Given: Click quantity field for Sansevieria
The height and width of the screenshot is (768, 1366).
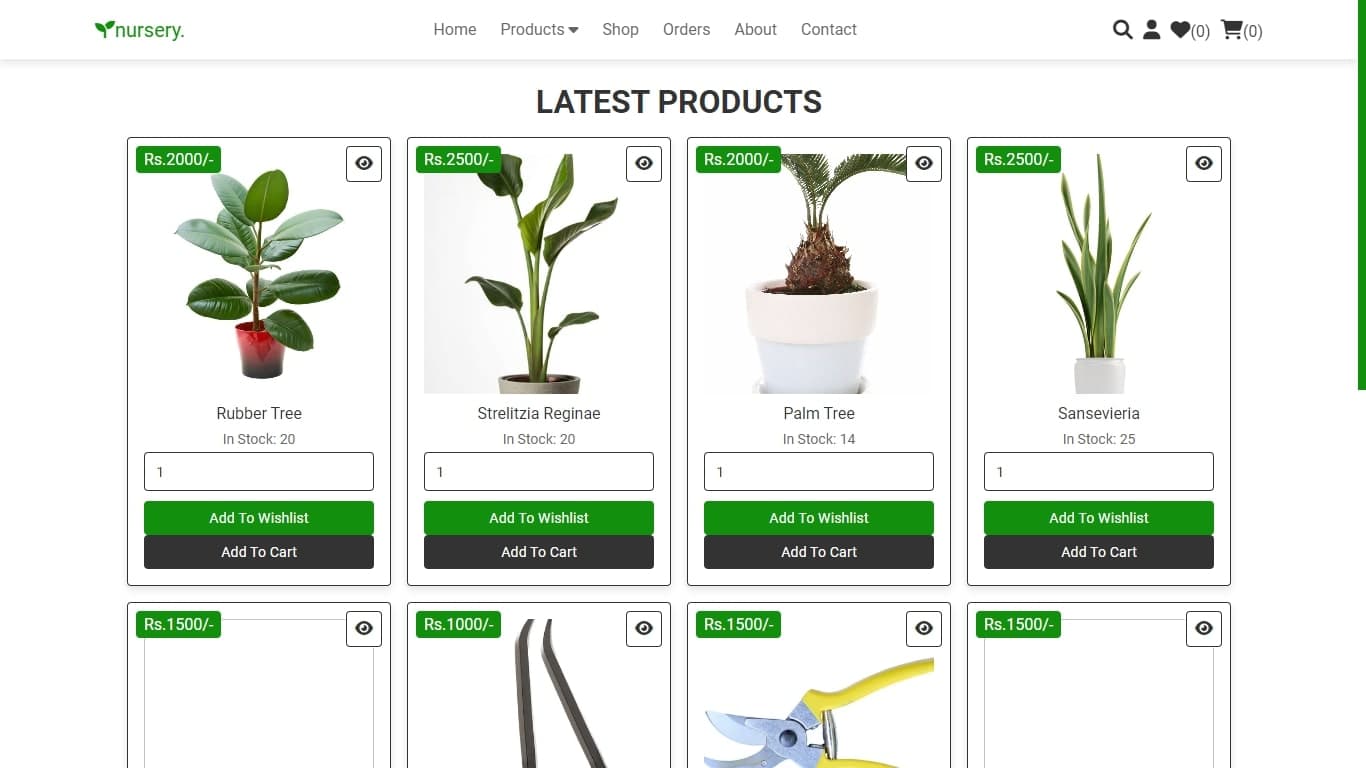Looking at the screenshot, I should [x=1099, y=472].
